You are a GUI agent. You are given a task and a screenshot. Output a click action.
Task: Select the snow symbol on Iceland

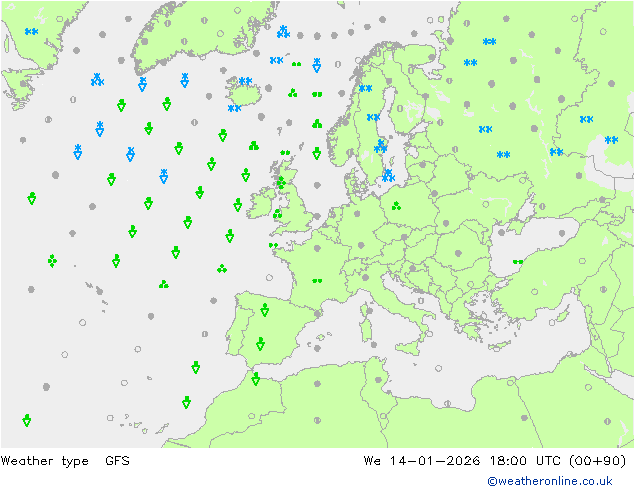245,81
